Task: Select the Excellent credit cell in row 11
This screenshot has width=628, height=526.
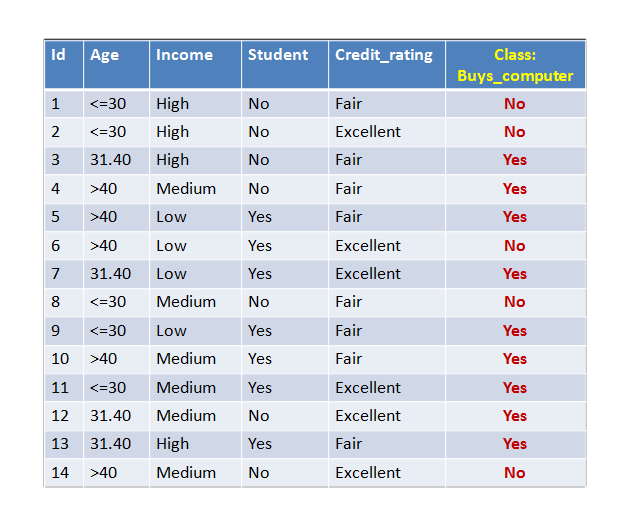Action: click(x=387, y=388)
